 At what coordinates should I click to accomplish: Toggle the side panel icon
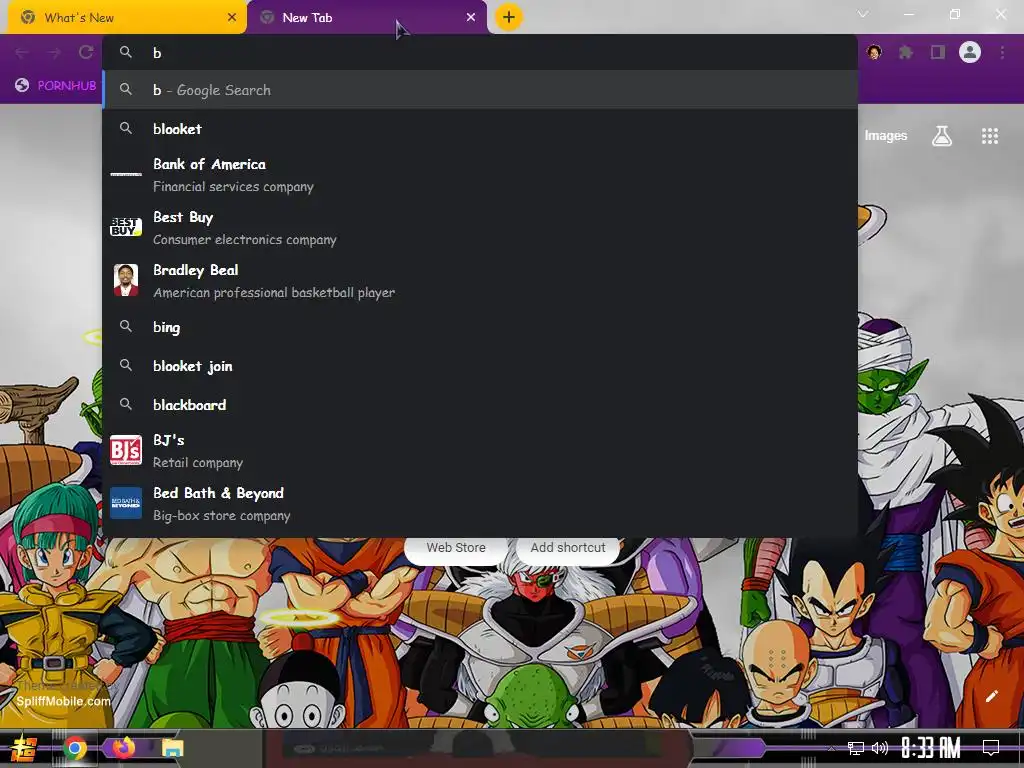click(x=938, y=52)
